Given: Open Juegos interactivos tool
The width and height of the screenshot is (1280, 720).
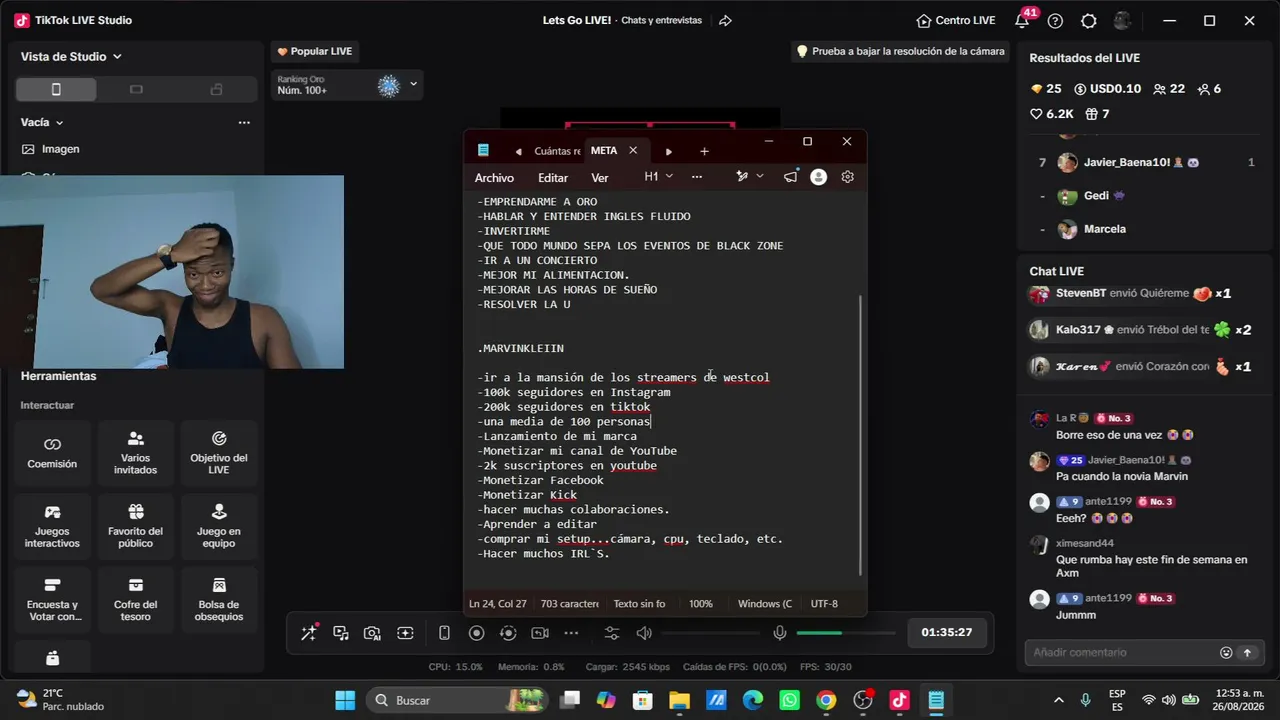Looking at the screenshot, I should coord(52,526).
